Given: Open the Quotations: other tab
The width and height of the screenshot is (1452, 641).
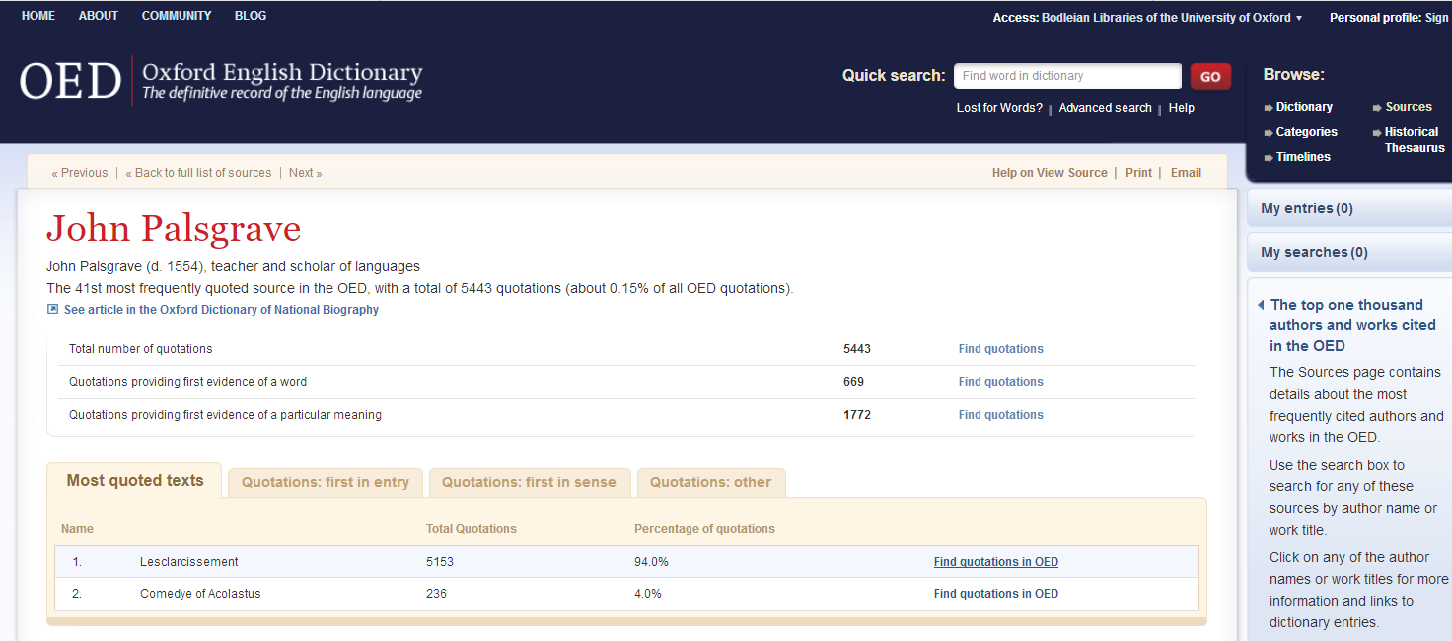Looking at the screenshot, I should pos(710,482).
